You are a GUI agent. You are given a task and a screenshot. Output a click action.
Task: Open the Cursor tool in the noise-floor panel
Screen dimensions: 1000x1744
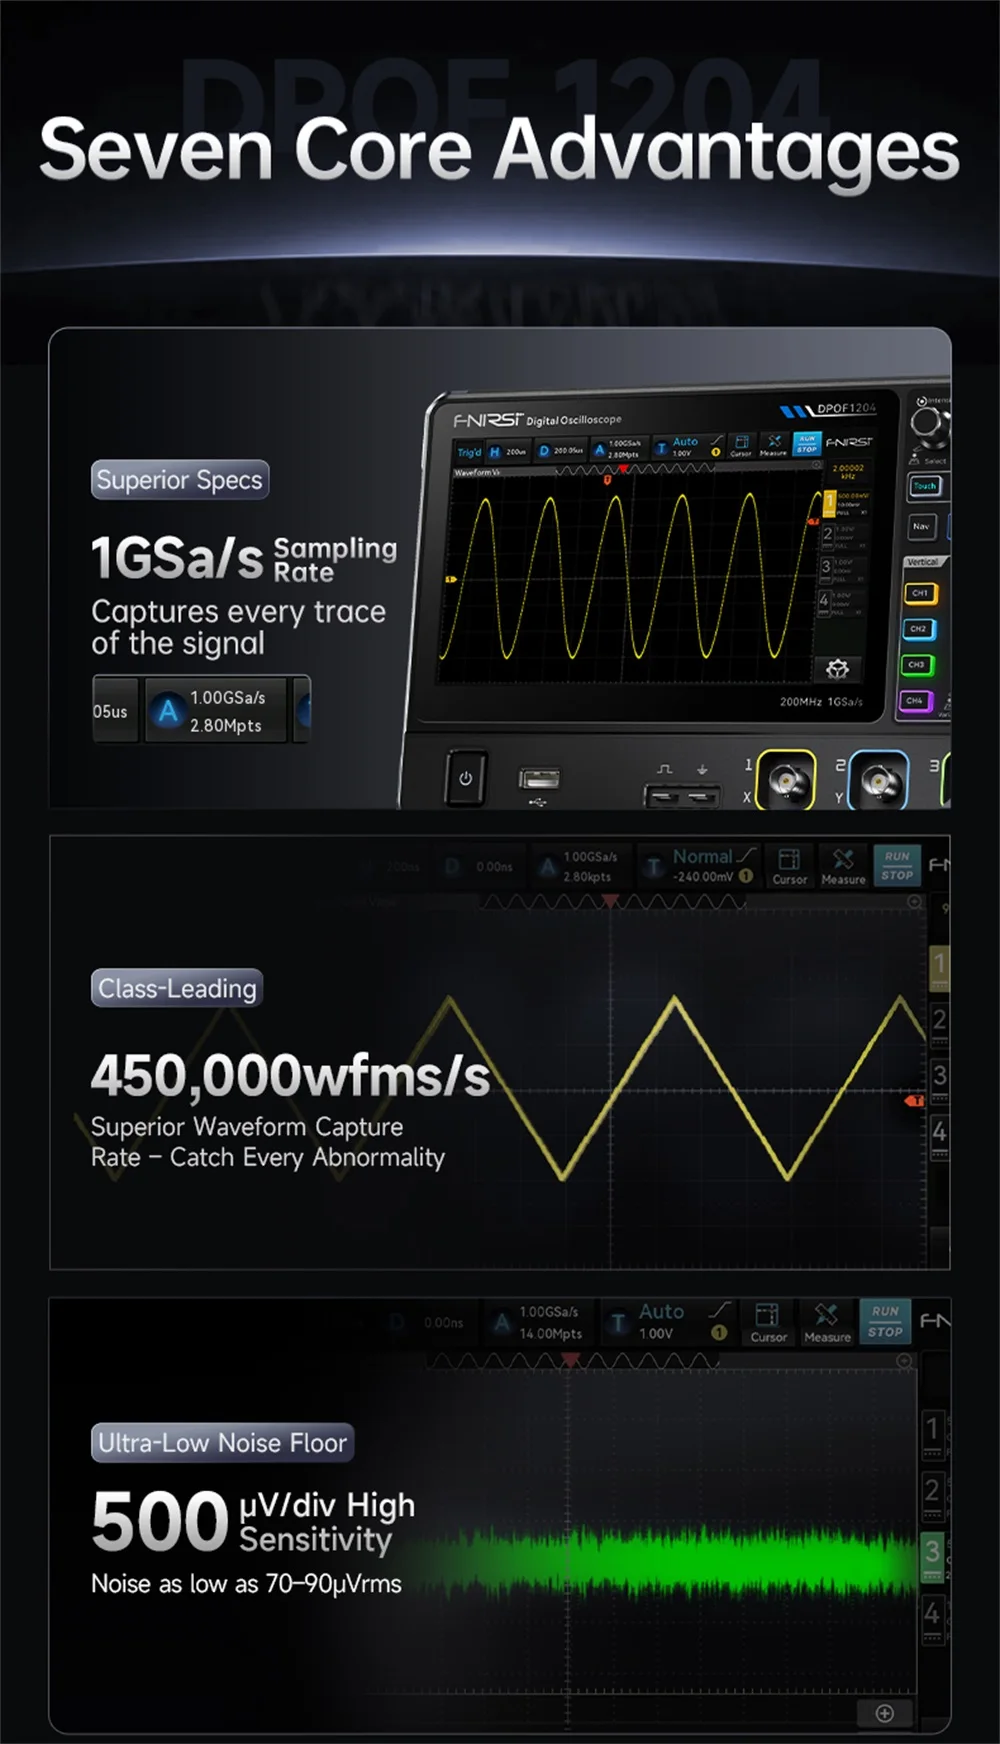(768, 1322)
